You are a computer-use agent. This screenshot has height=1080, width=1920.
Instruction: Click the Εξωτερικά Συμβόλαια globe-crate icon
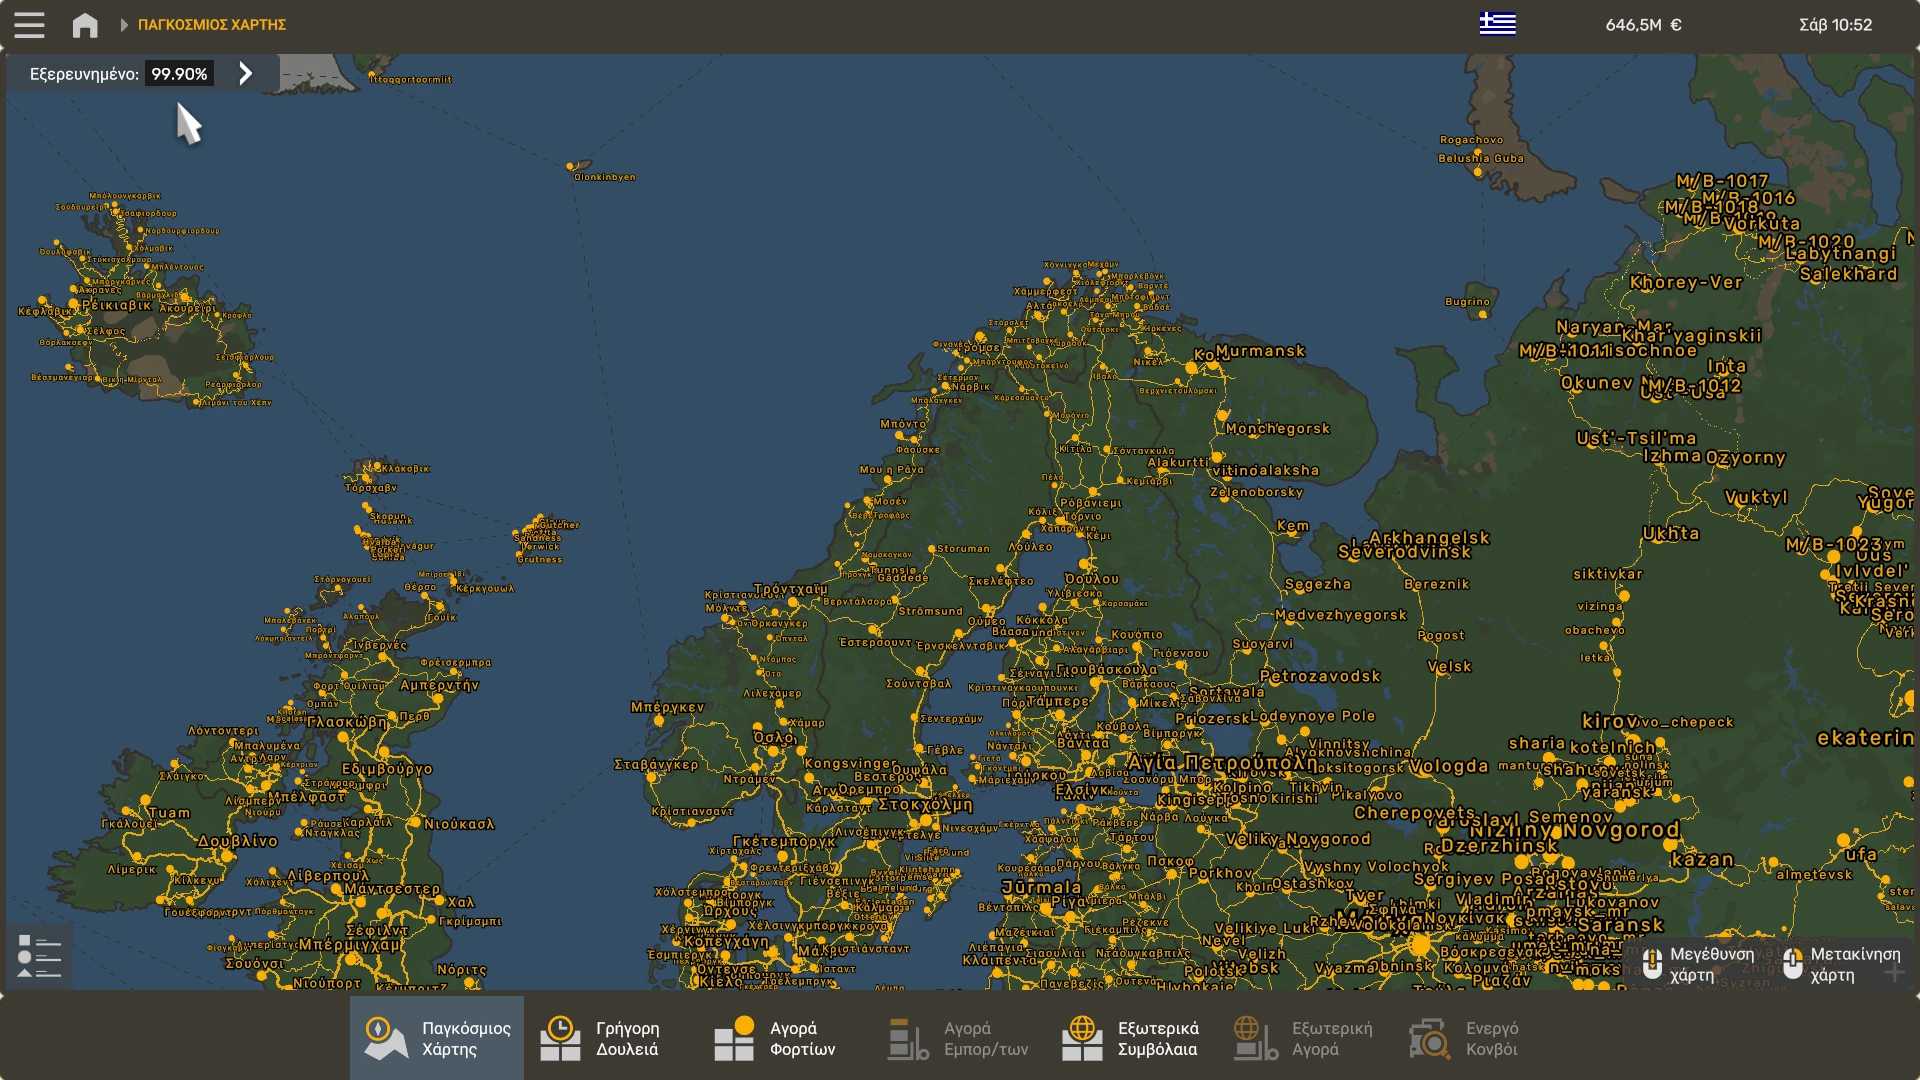pyautogui.click(x=1082, y=1038)
